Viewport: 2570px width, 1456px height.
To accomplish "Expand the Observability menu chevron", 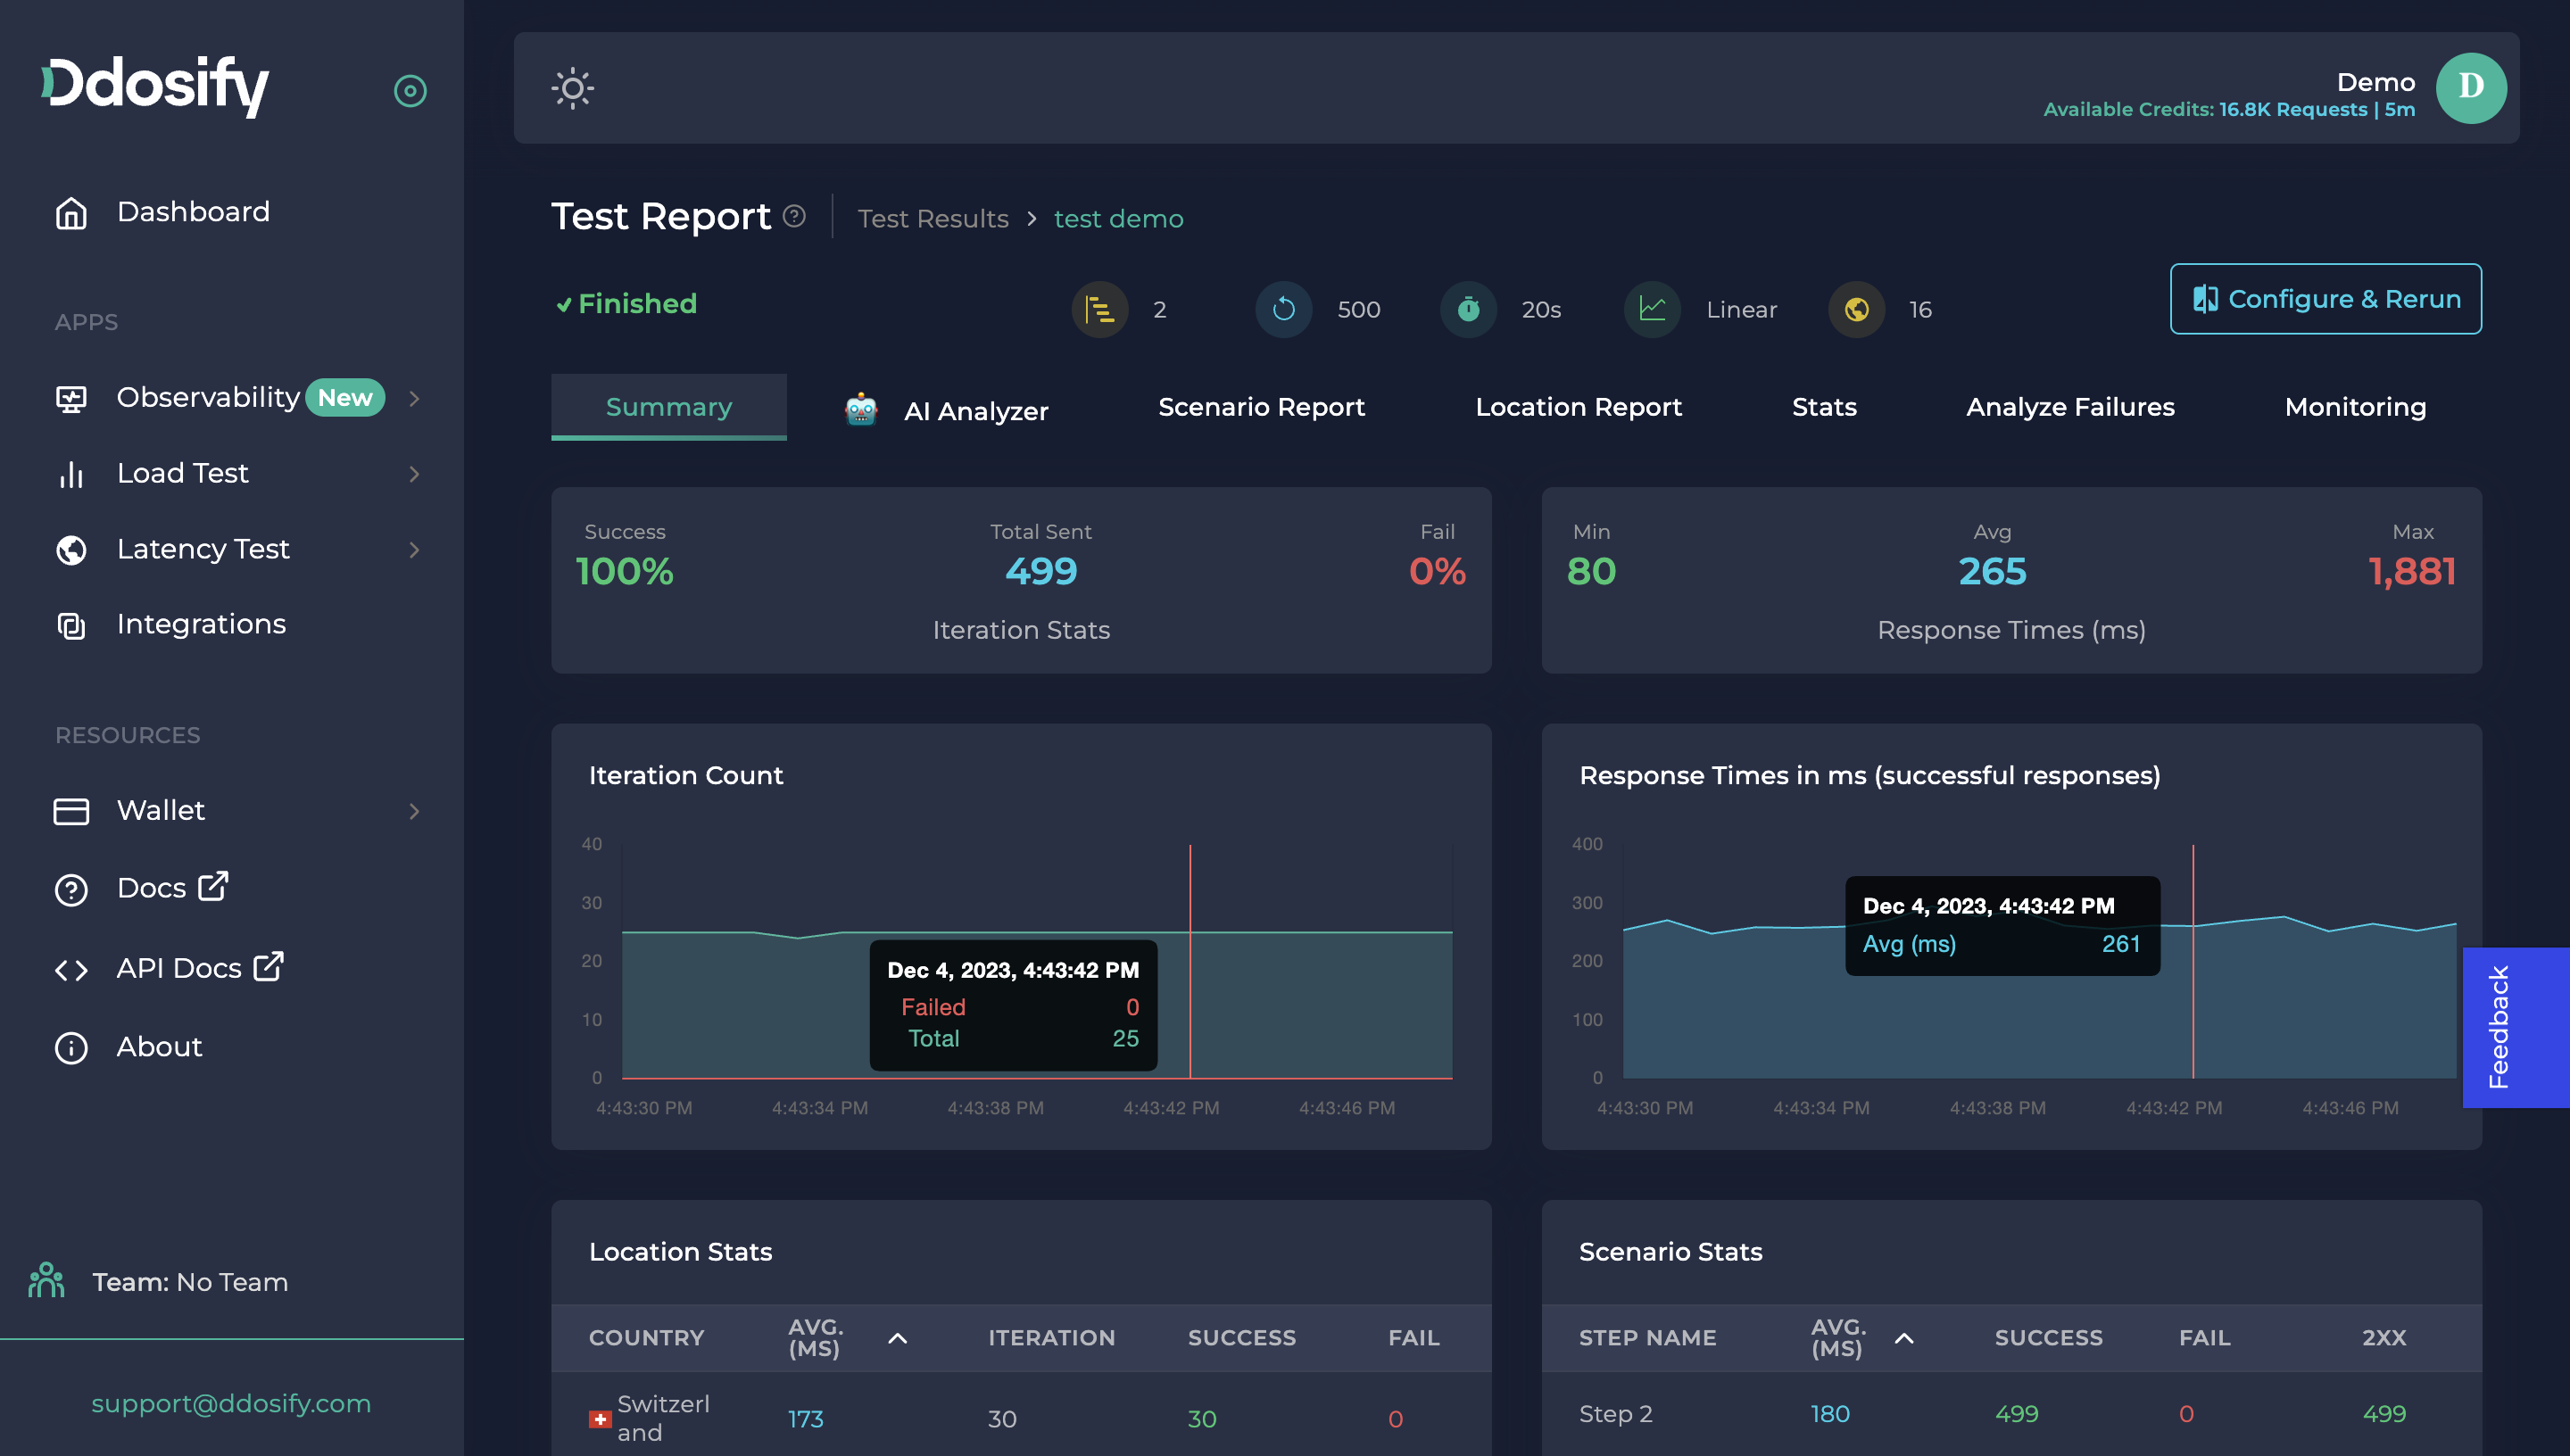I will tap(414, 398).
